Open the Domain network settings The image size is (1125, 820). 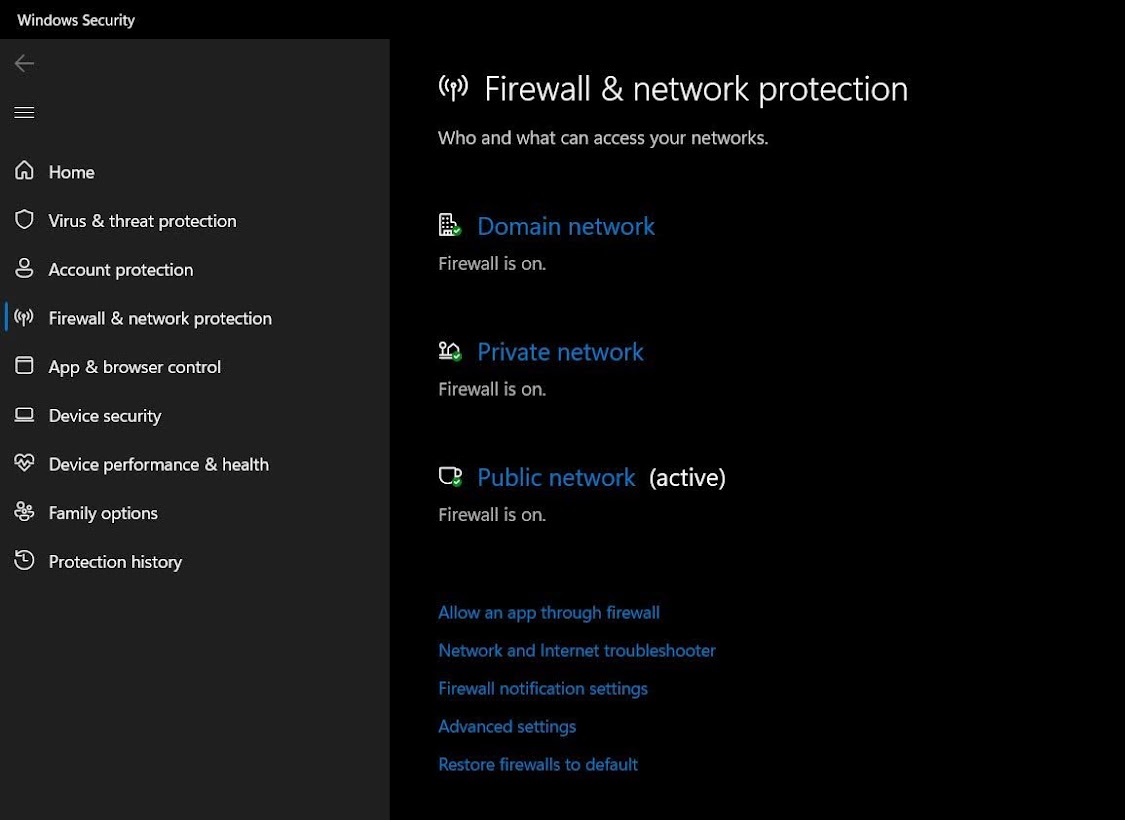[x=566, y=226]
